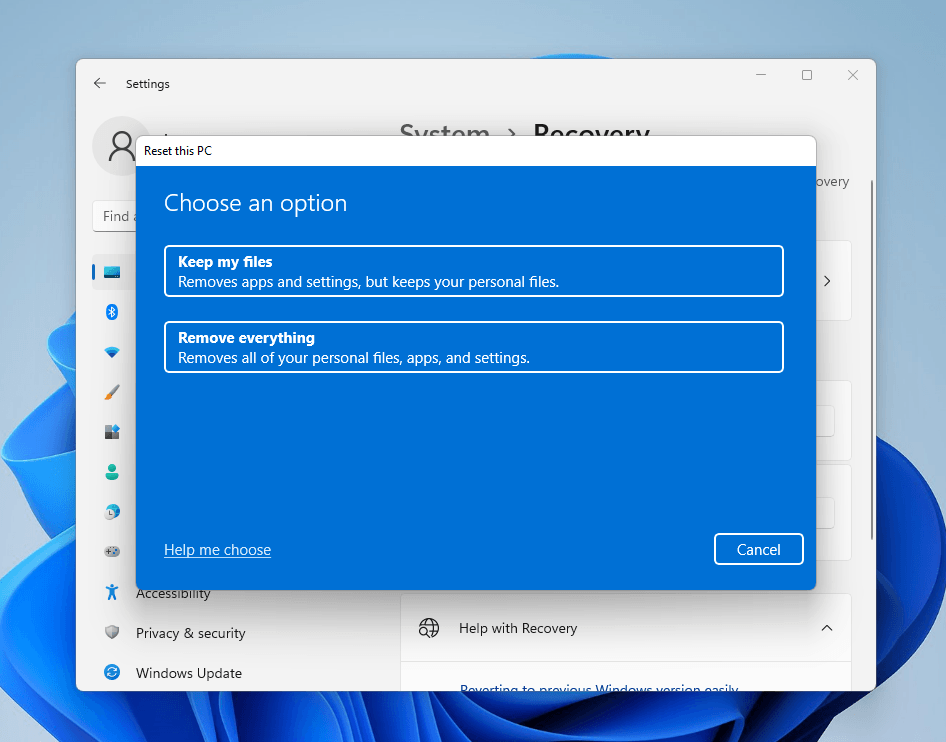Minimize the Settings window
Image resolution: width=946 pixels, height=742 pixels.
click(761, 75)
